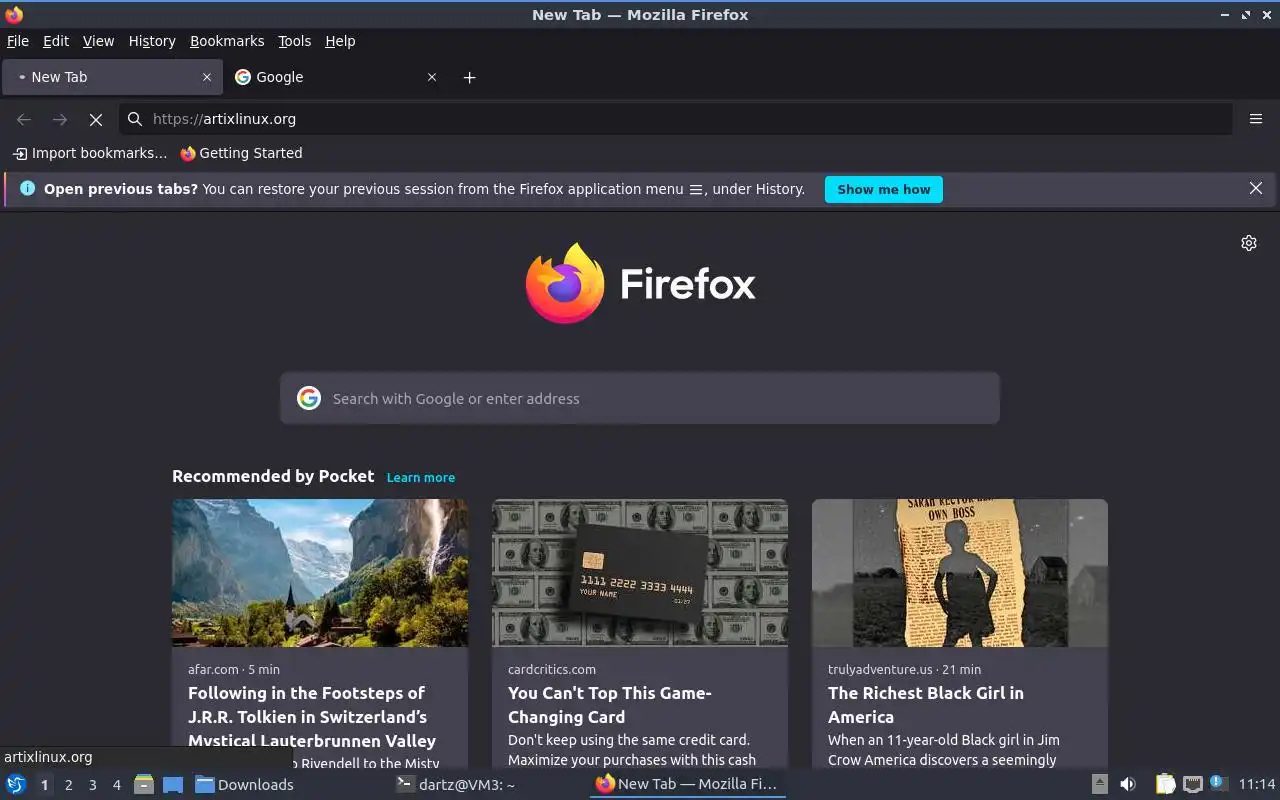Open the Help menu

click(340, 41)
